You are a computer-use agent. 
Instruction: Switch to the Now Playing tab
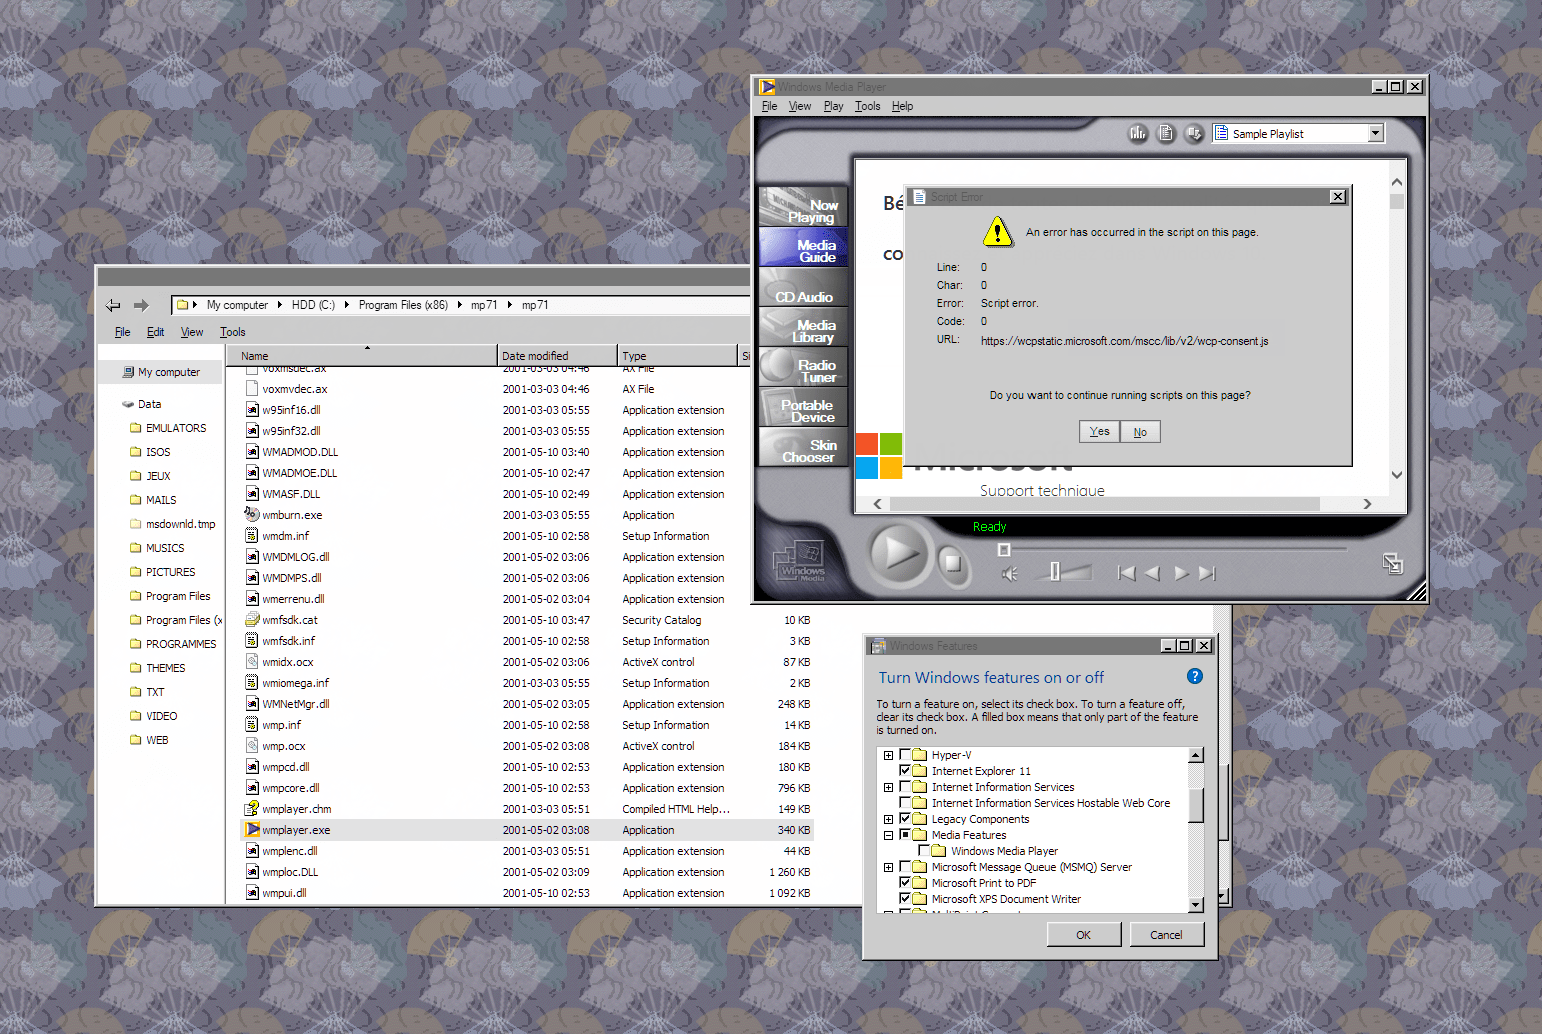(803, 207)
